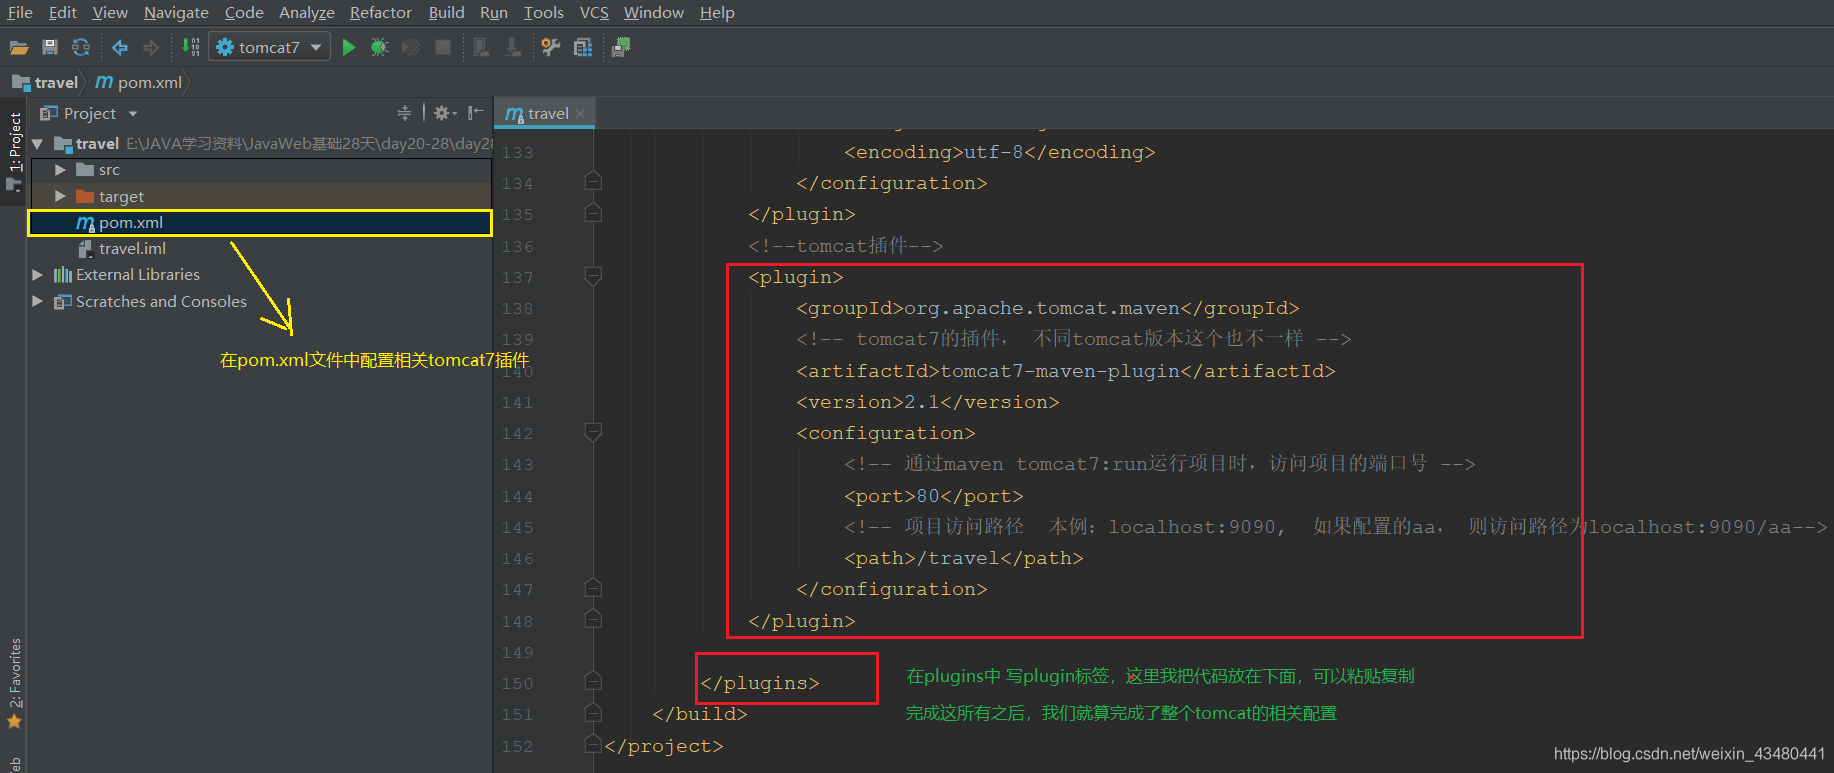1834x773 pixels.
Task: Click the encoding utf-8 line
Action: tap(1000, 152)
